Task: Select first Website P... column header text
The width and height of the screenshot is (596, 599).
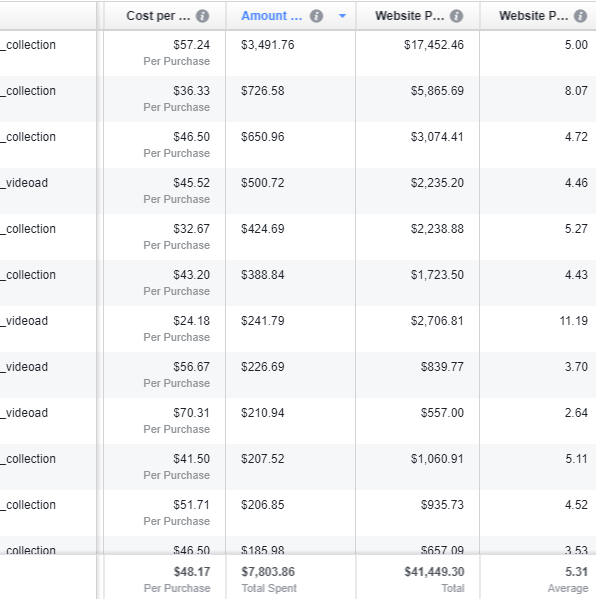Action: tap(410, 16)
